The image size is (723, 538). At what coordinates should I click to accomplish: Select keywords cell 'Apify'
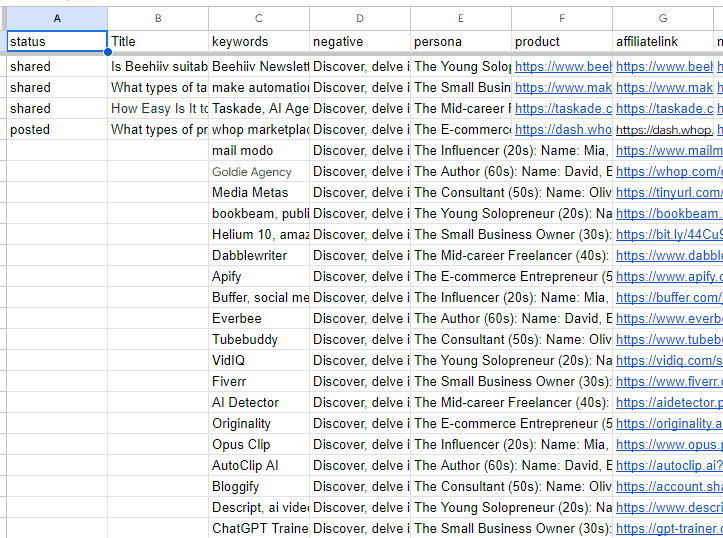click(259, 277)
